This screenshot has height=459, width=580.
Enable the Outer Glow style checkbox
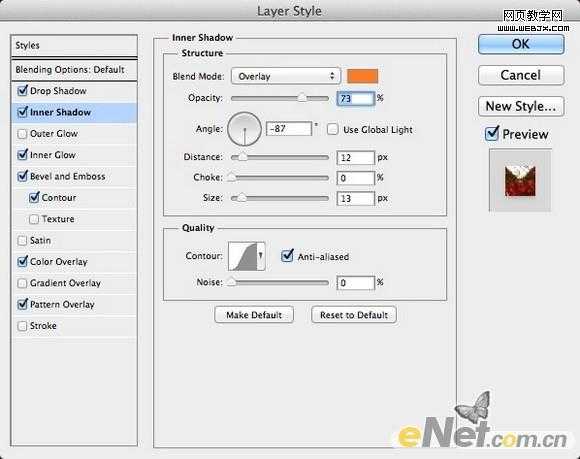pos(22,134)
